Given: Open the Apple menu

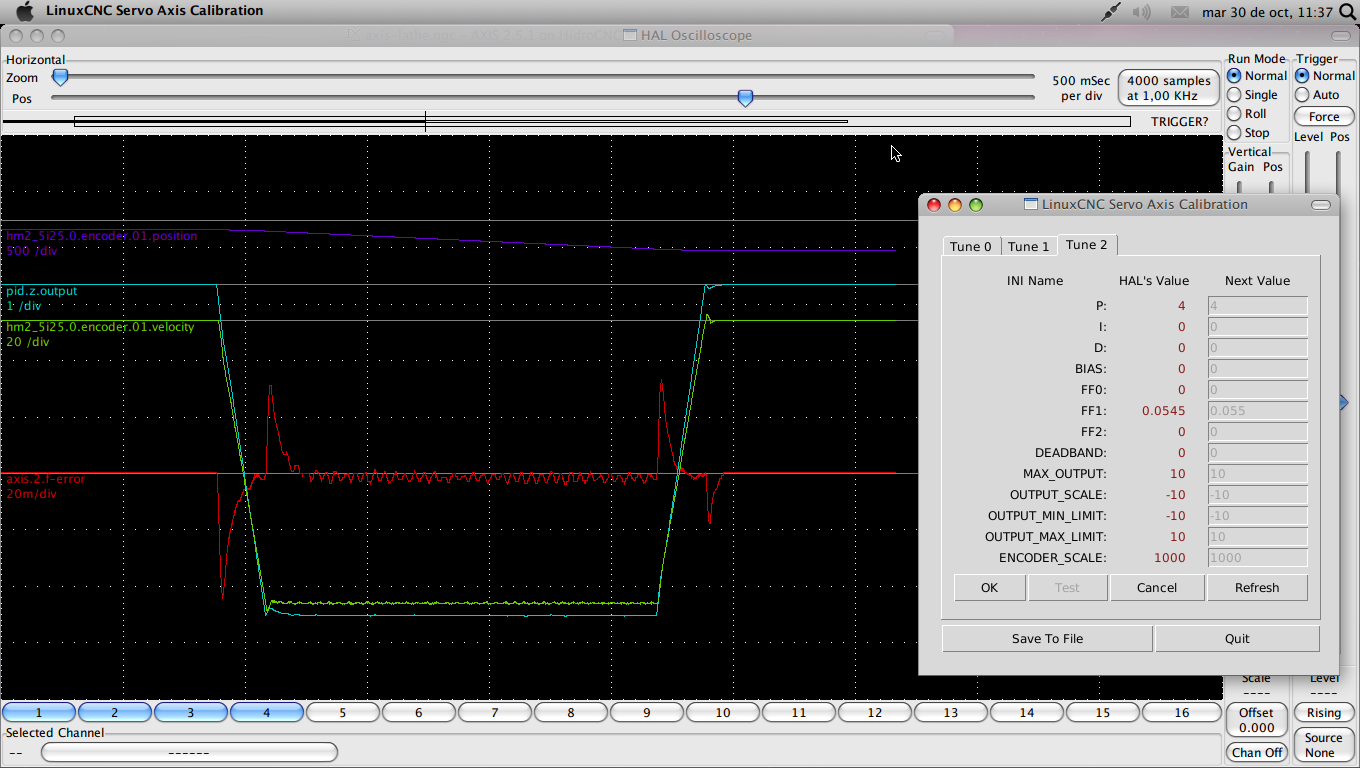Looking at the screenshot, I should (25, 11).
